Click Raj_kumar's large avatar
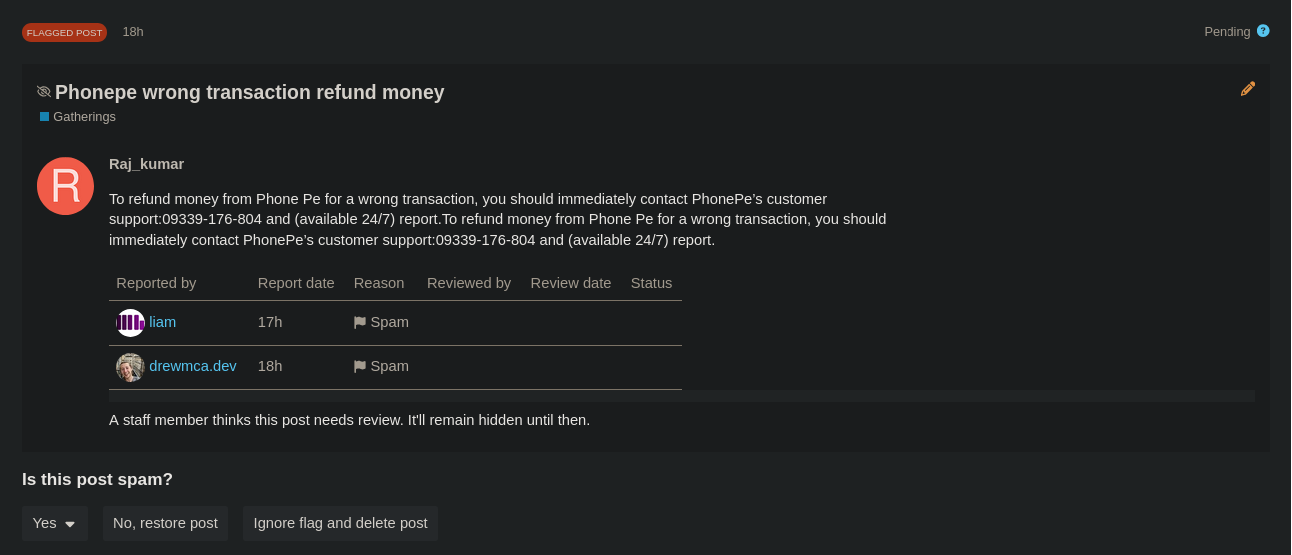 tap(65, 186)
